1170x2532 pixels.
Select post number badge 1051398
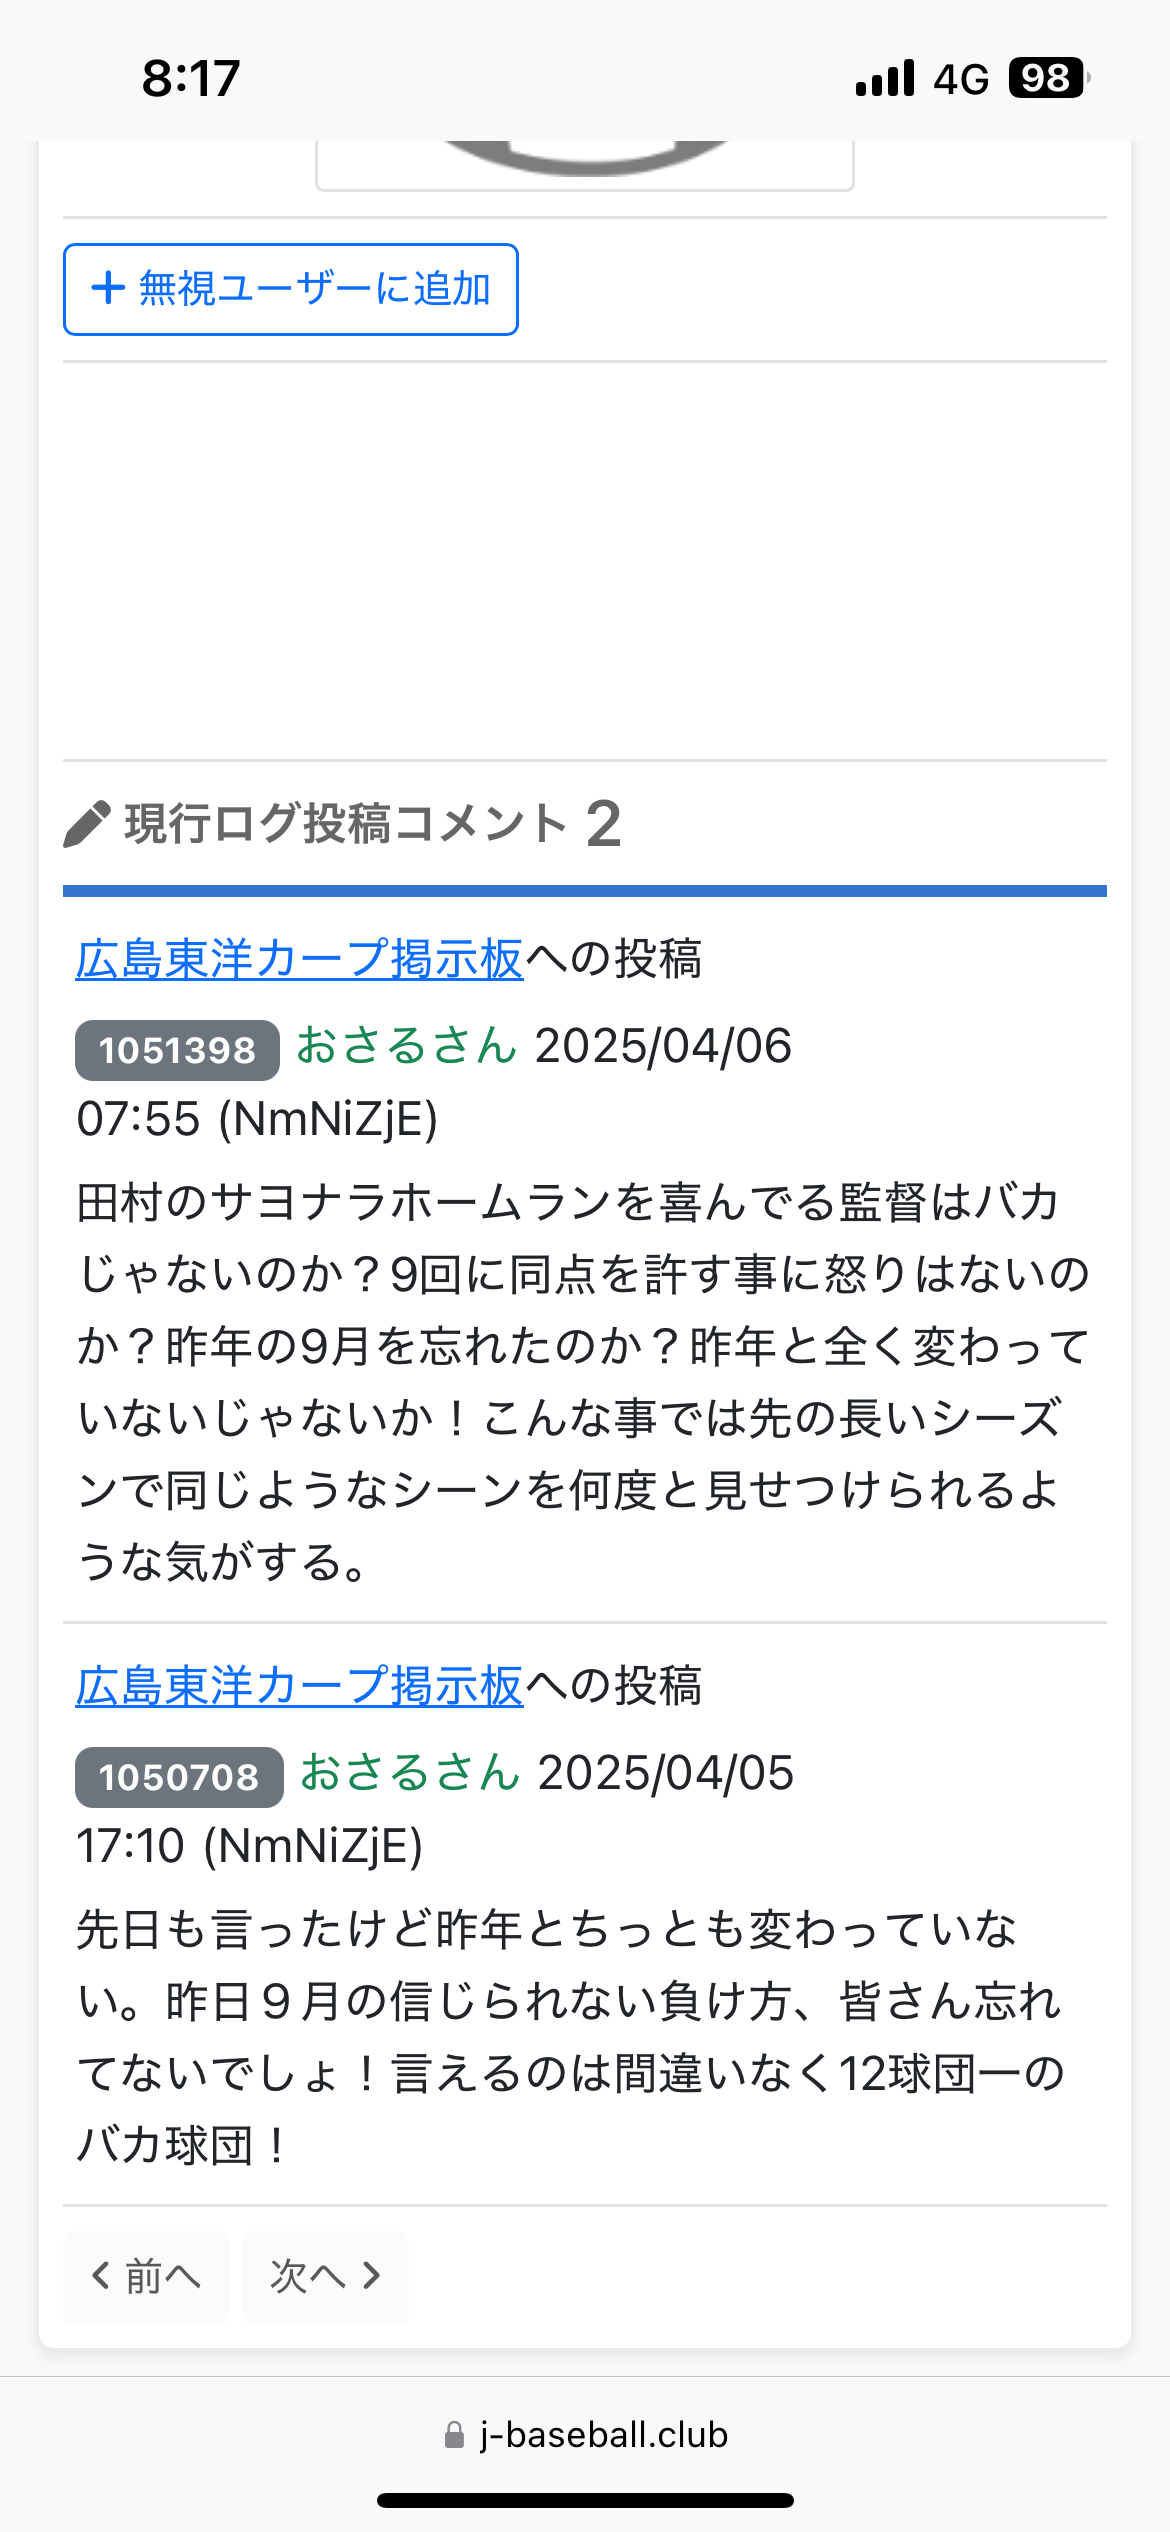point(177,1050)
